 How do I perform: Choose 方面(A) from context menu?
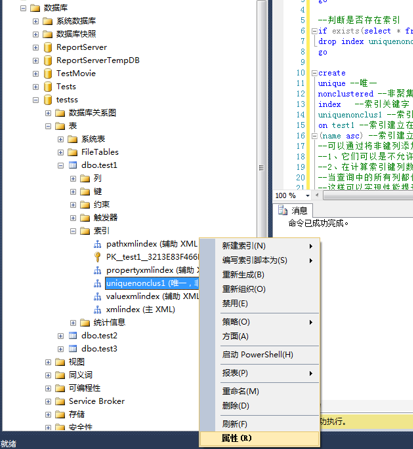(x=268, y=336)
